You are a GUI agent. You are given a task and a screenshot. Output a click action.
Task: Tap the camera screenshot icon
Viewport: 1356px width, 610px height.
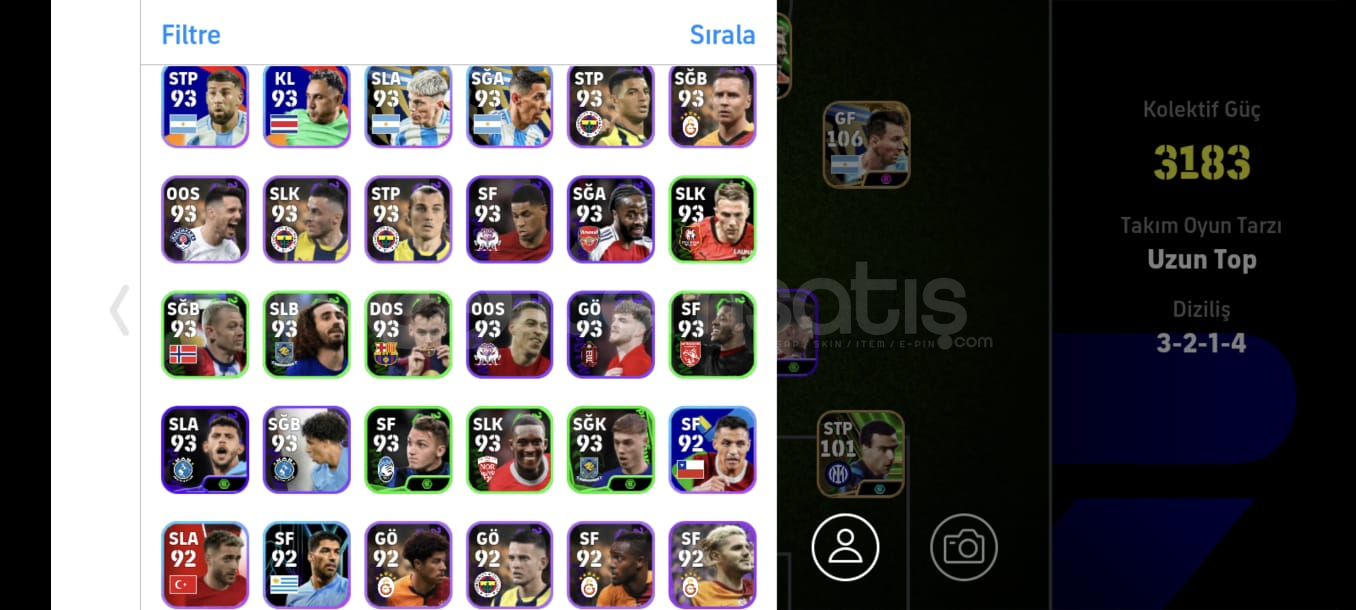pyautogui.click(x=964, y=547)
